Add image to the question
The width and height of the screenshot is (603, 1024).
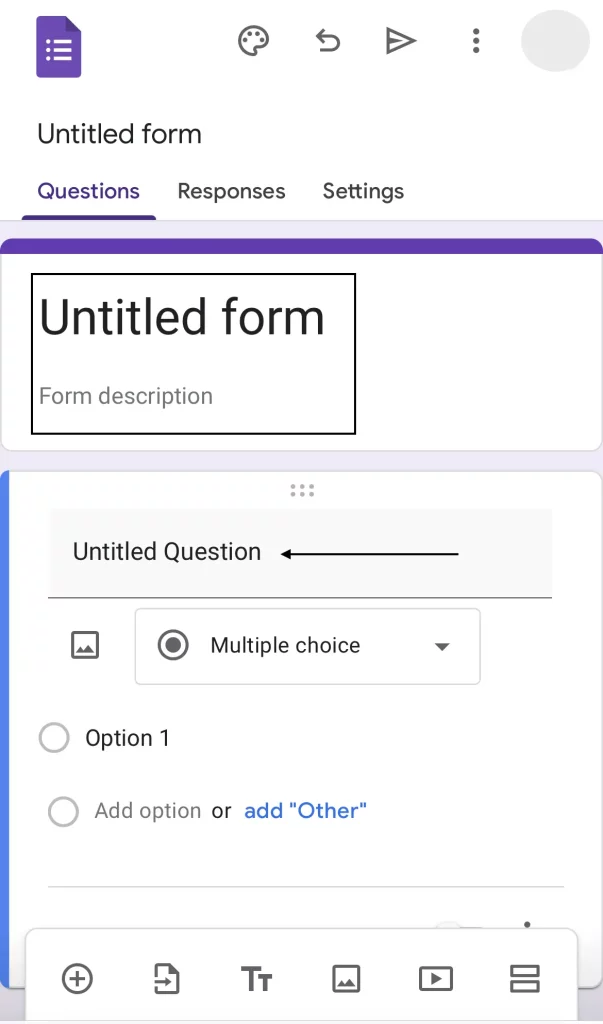86,646
